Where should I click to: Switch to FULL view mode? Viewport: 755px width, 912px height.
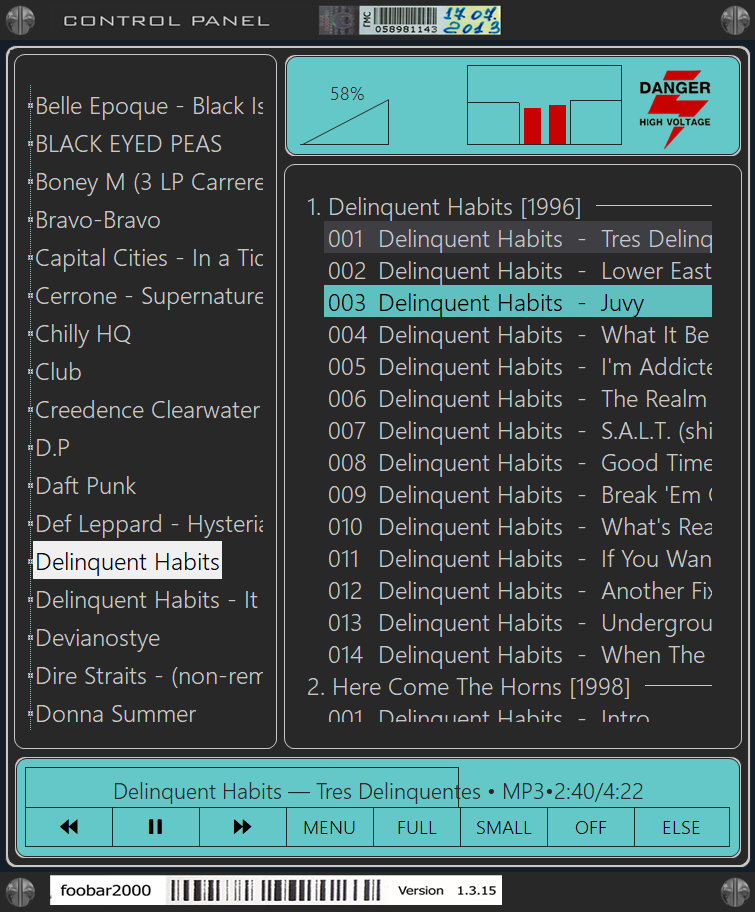coord(416,826)
